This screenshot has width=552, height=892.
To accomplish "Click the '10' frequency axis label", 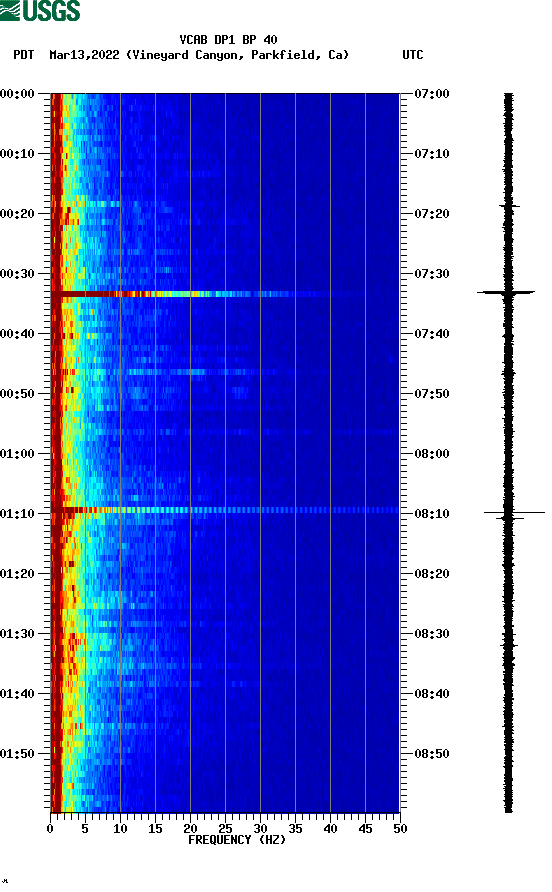I will pos(120,829).
